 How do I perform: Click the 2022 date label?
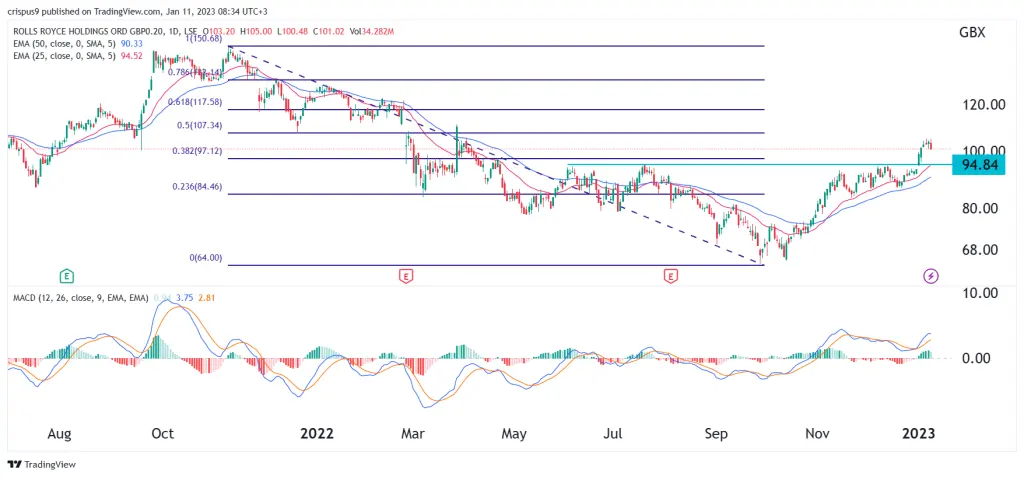coord(317,433)
